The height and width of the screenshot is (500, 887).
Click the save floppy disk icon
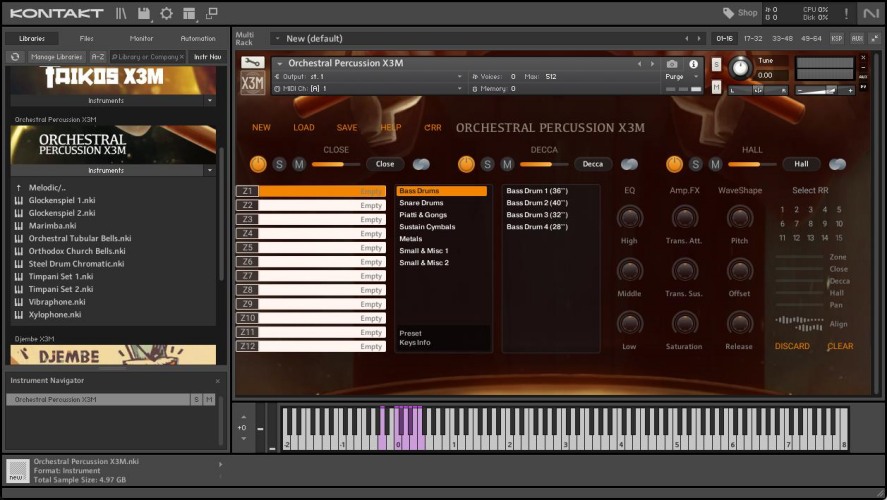[x=144, y=13]
